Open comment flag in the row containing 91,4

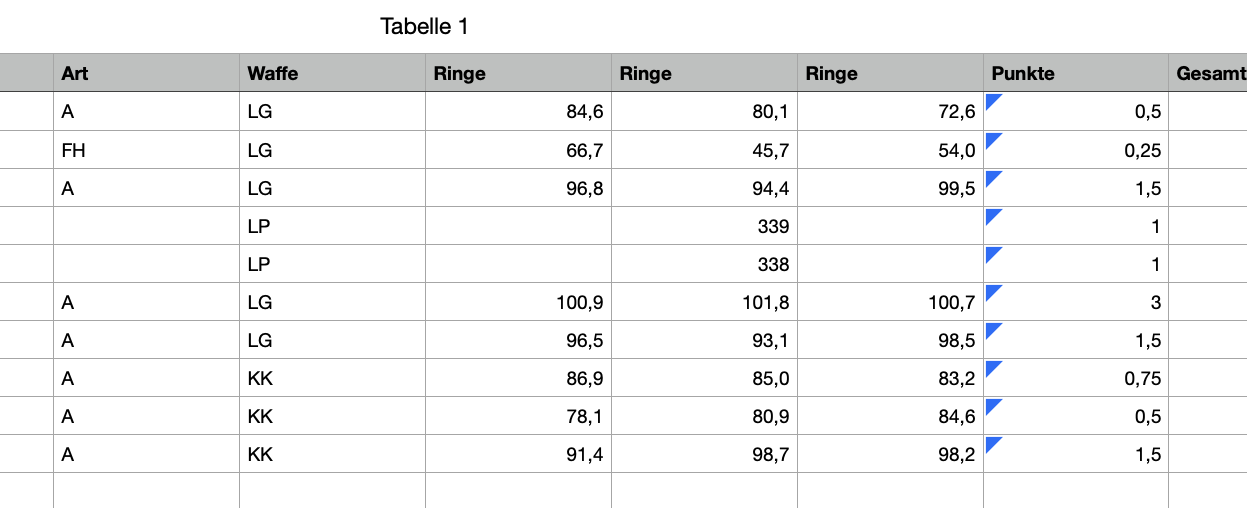[992, 443]
